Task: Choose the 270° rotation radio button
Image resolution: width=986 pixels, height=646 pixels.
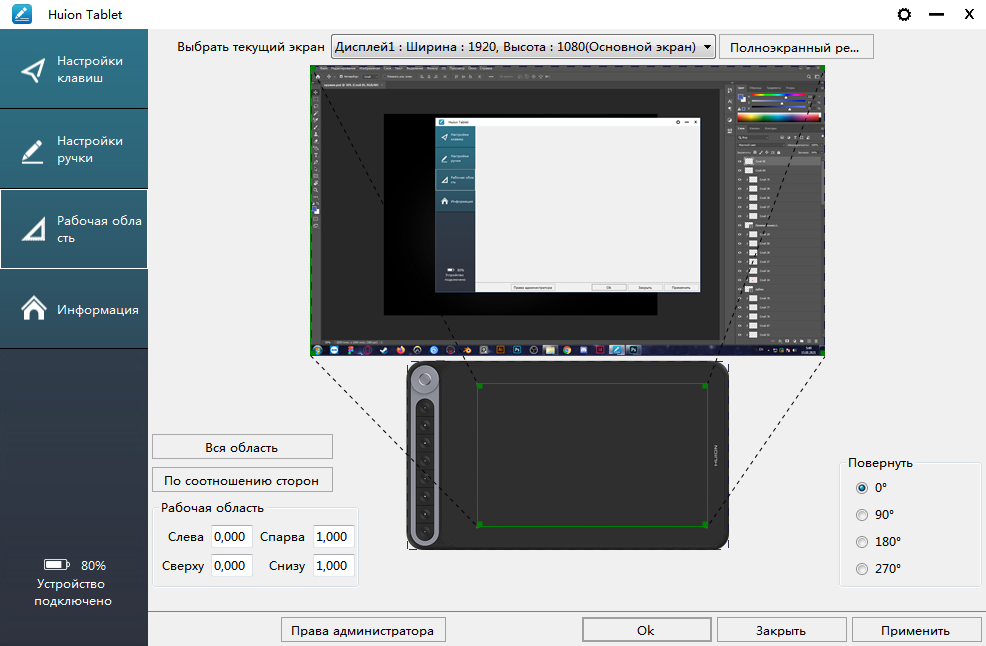Action: tap(862, 569)
